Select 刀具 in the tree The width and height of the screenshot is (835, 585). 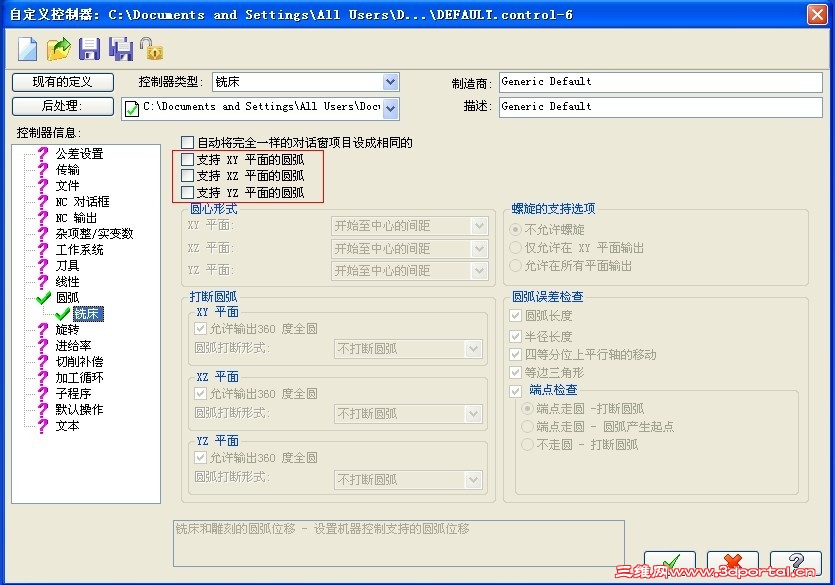[68, 266]
